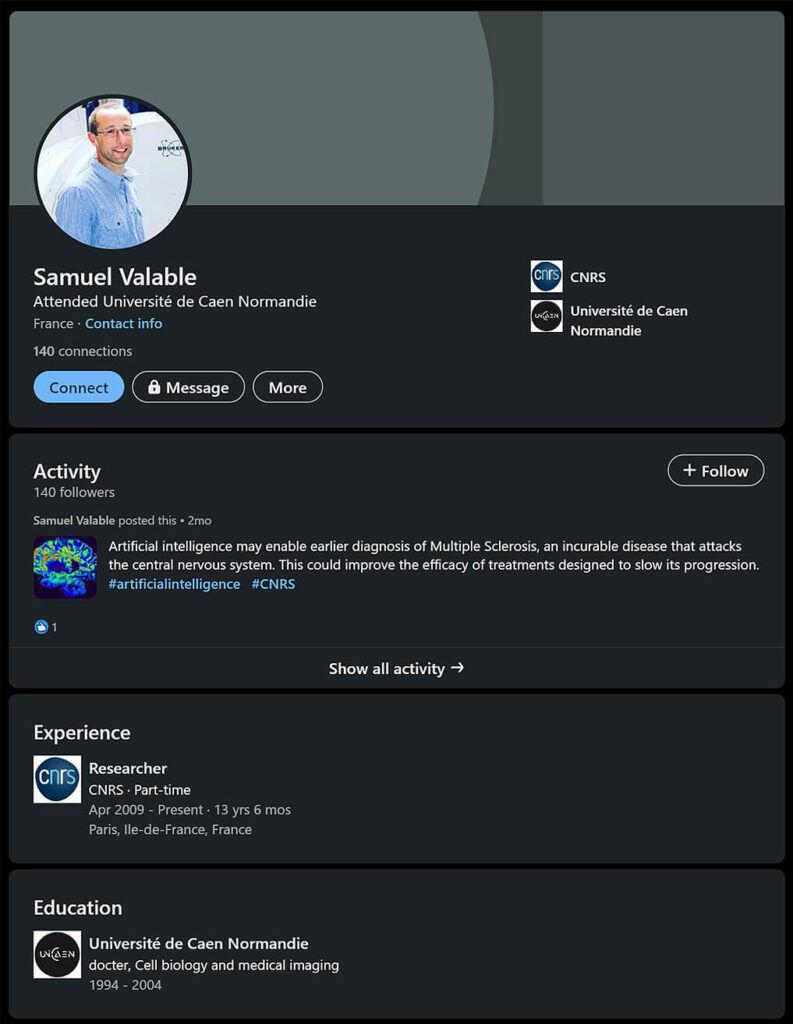
Task: Click the plus icon on Follow button
Action: tap(689, 470)
